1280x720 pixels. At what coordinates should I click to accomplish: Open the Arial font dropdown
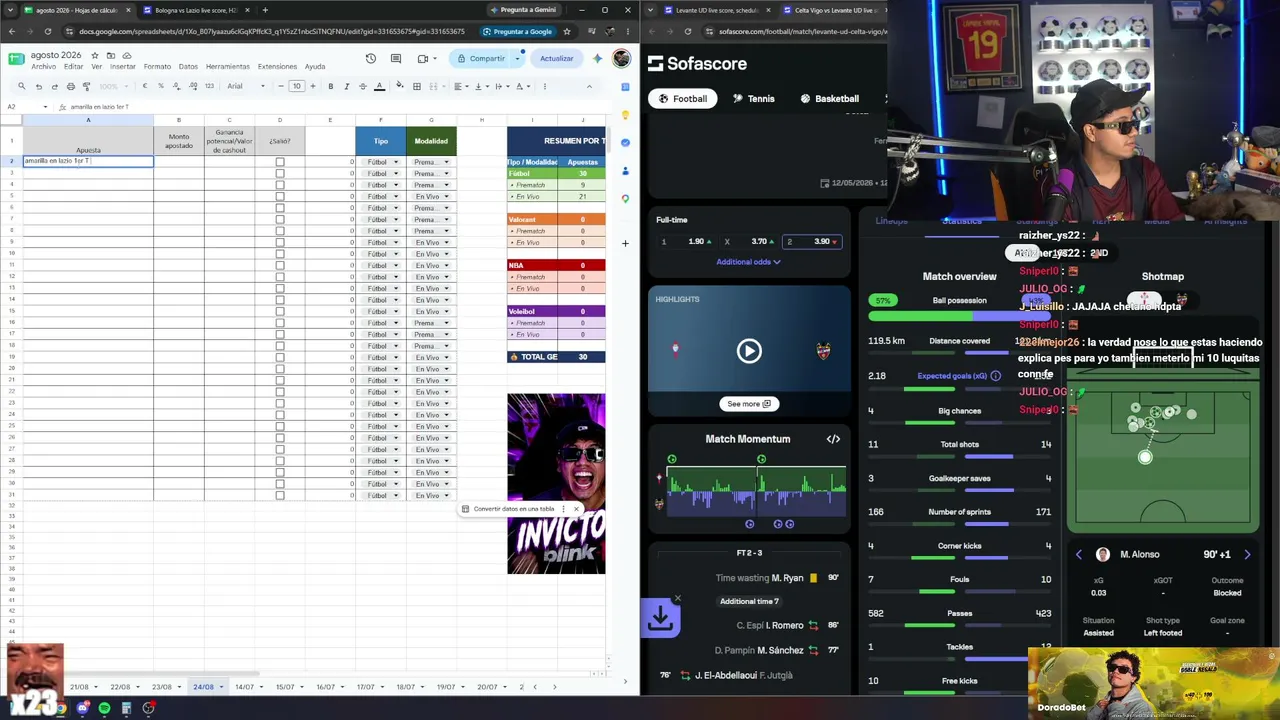pyautogui.click(x=244, y=86)
